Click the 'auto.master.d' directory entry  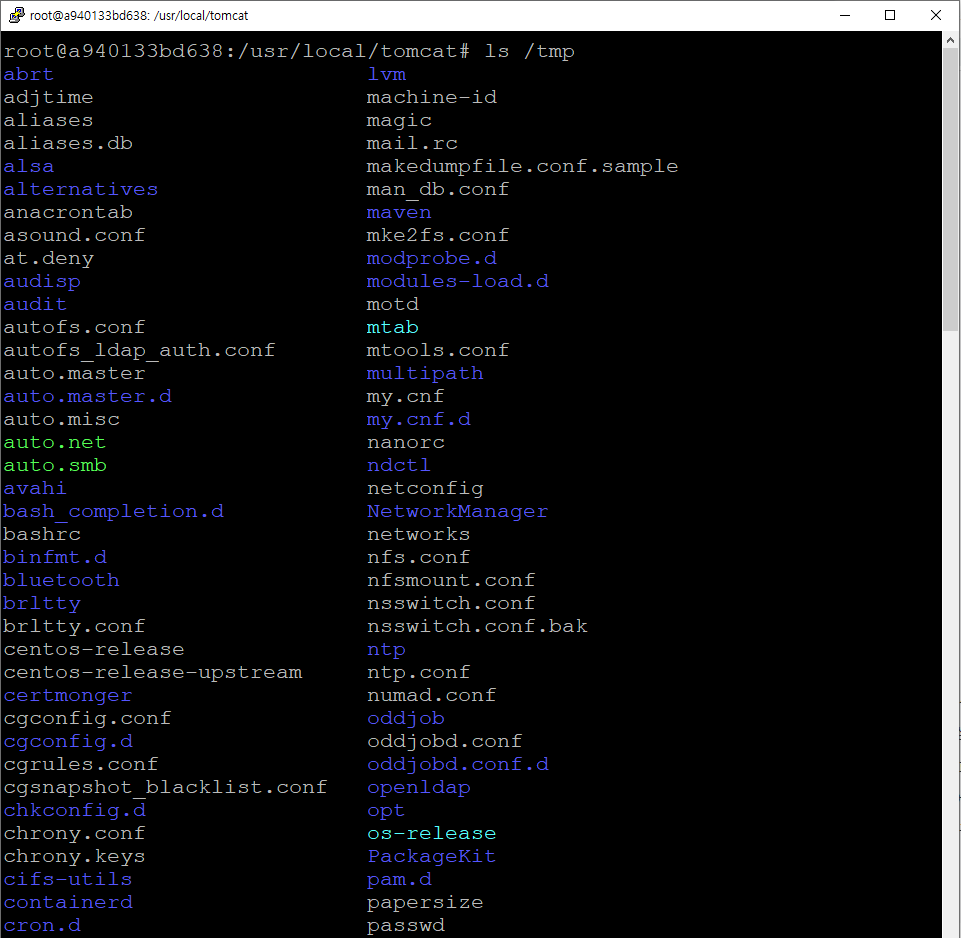point(88,397)
